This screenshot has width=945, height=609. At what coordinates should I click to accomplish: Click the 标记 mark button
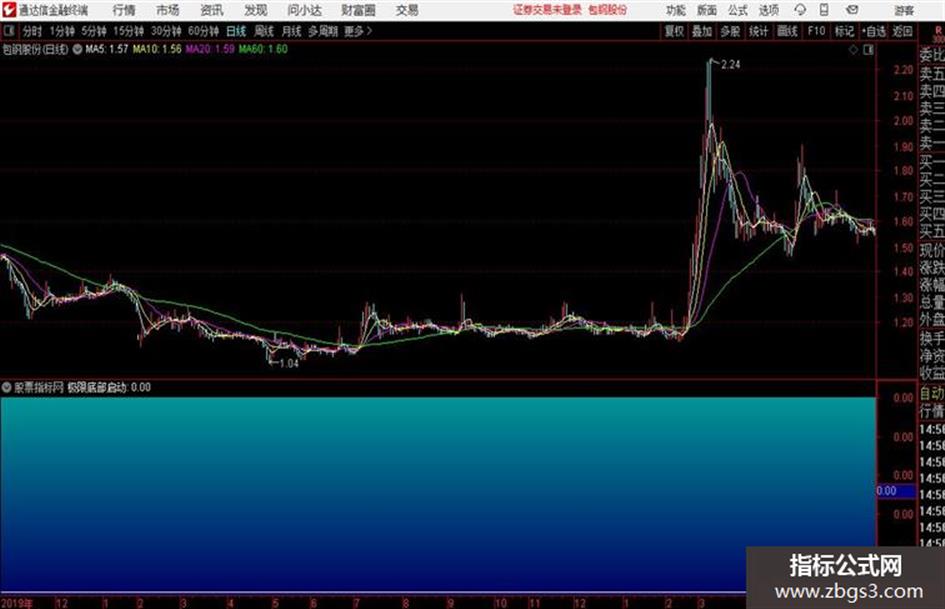coord(844,31)
